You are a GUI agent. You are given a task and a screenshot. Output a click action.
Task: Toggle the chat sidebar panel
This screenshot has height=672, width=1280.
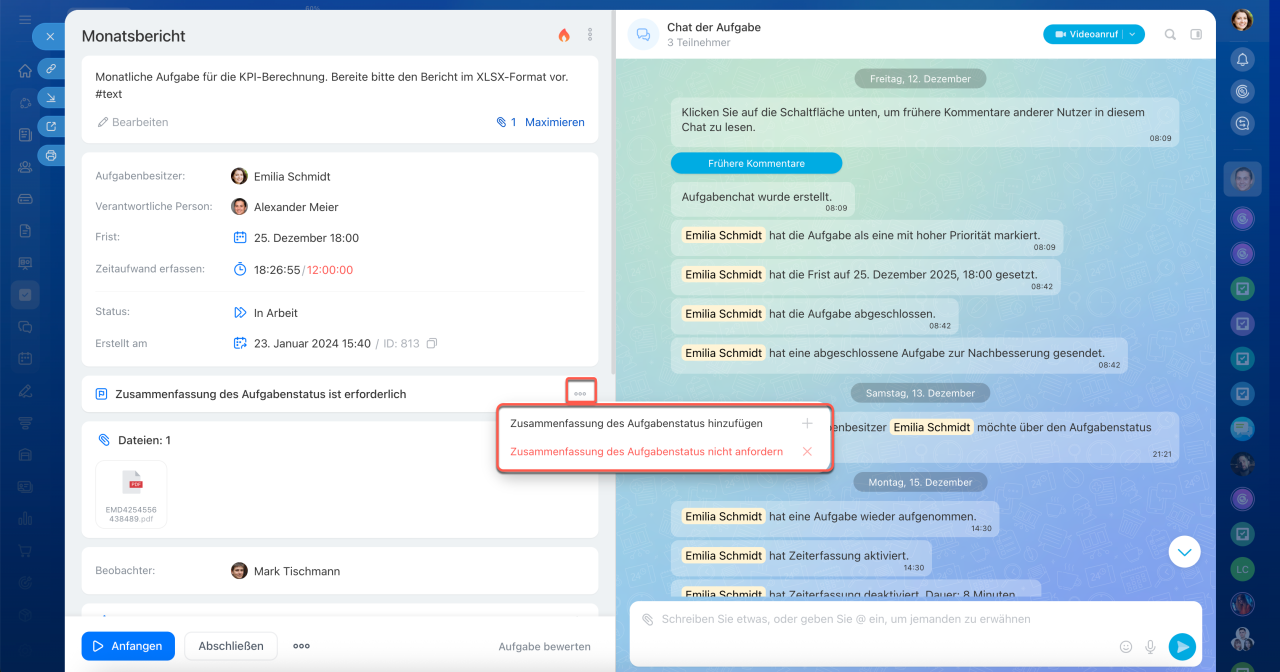(1196, 34)
